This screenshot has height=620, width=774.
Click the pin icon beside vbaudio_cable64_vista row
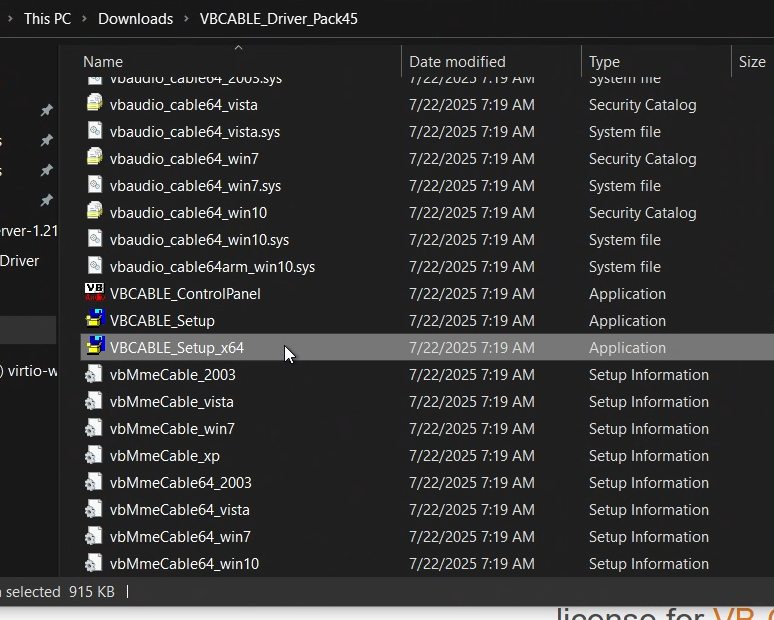[x=46, y=110]
